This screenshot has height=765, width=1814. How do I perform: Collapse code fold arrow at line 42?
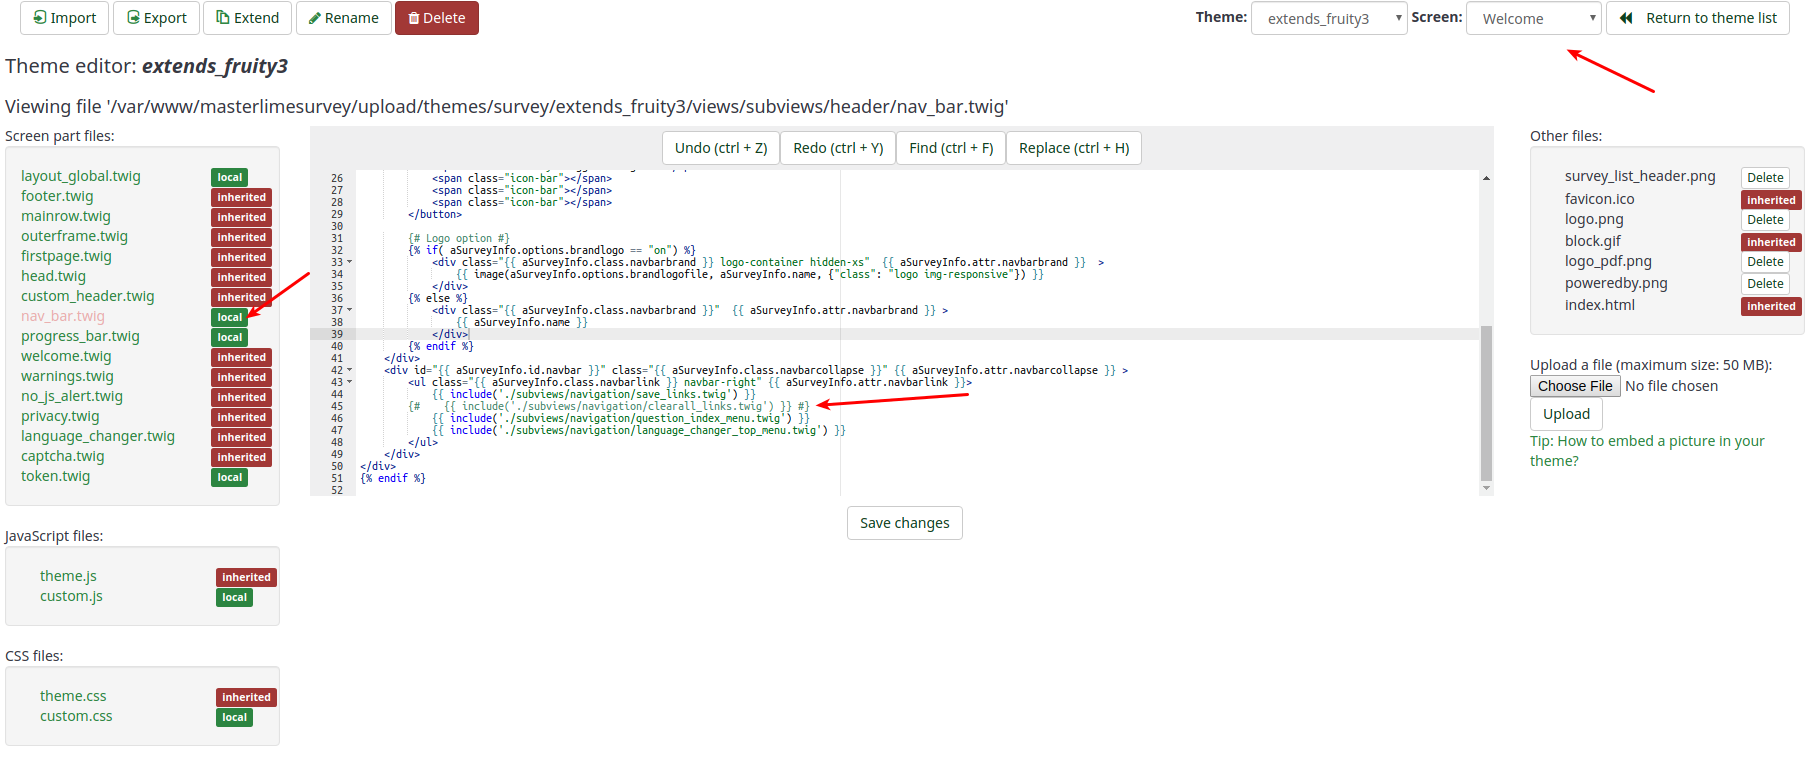349,370
